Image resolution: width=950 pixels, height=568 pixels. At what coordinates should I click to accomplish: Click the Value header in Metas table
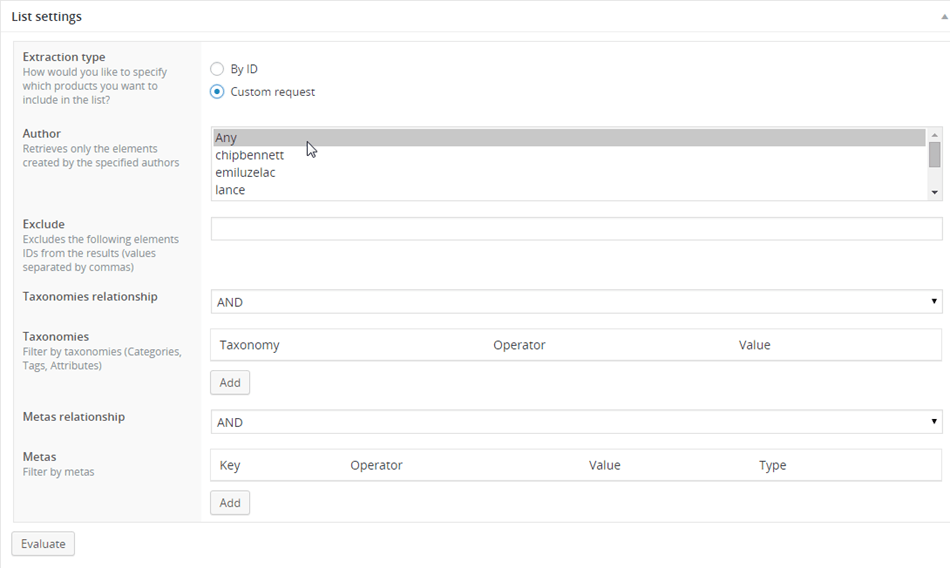tap(605, 465)
